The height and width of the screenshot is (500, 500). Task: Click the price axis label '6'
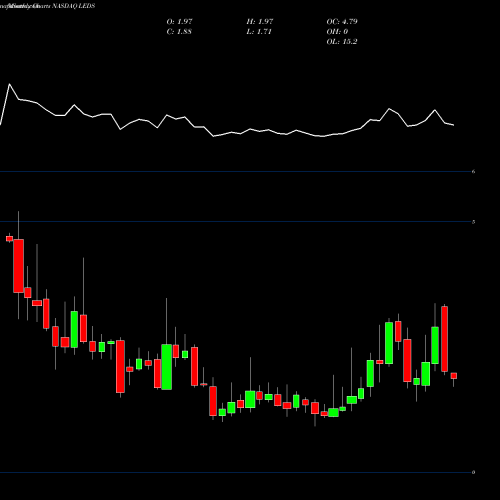point(473,172)
